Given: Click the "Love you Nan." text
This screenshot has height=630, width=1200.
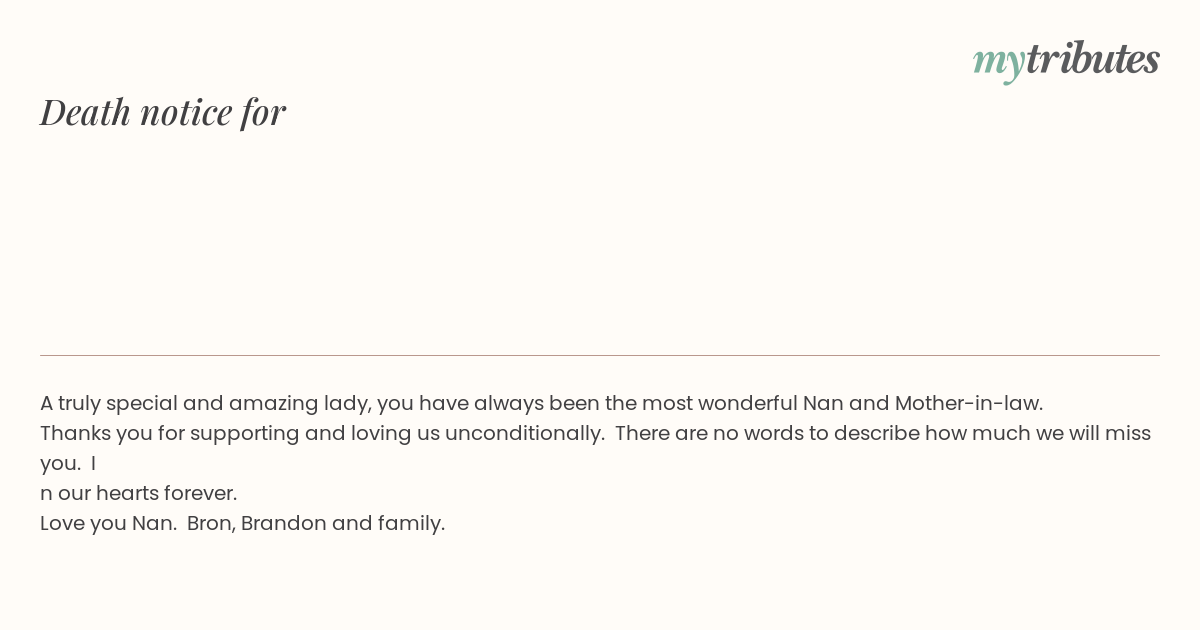Looking at the screenshot, I should coord(108,523).
